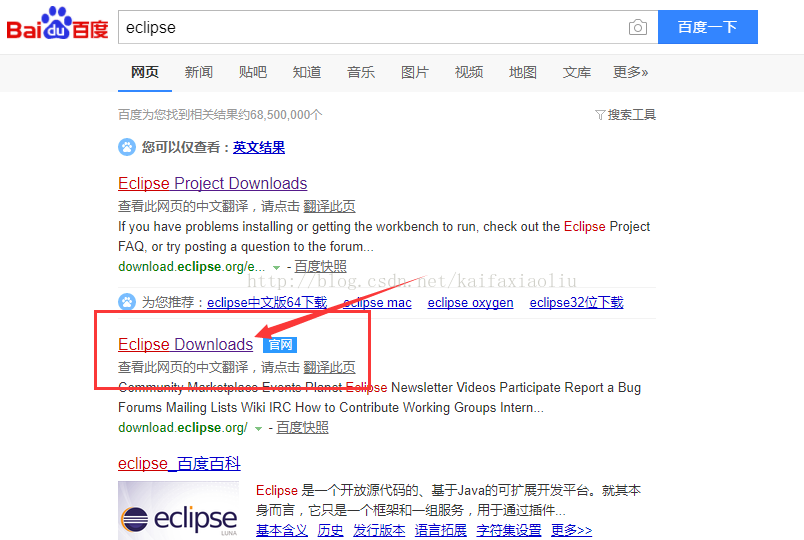Switch to the 贴吧 tab

[x=253, y=72]
